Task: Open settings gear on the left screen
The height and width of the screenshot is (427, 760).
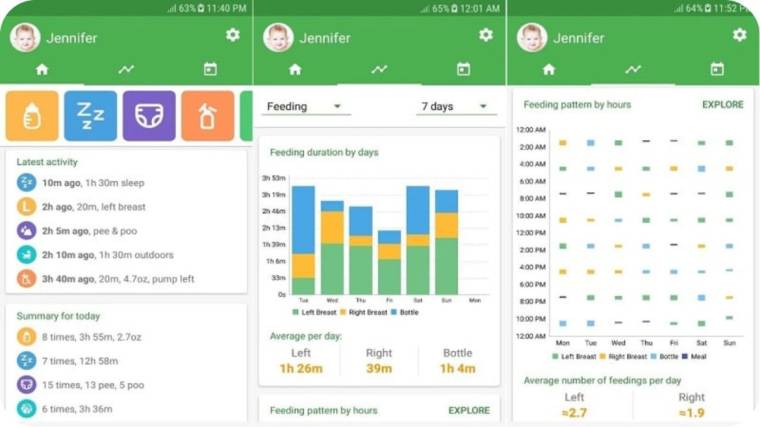Action: 233,35
